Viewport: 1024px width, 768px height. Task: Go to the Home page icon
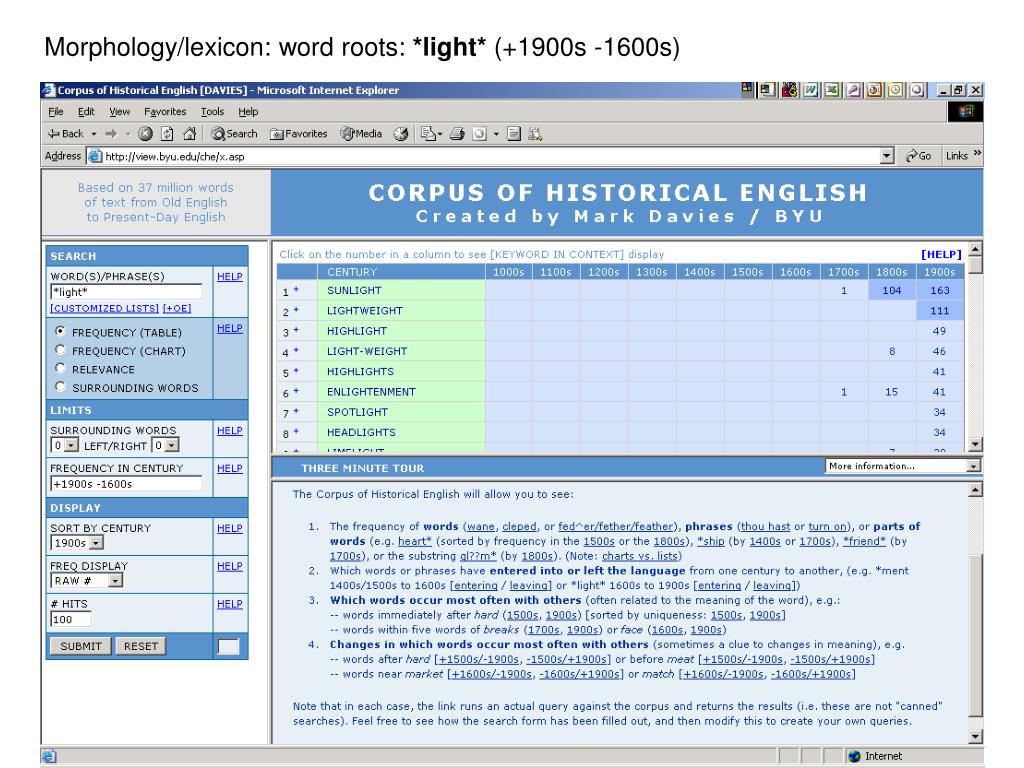(x=189, y=134)
